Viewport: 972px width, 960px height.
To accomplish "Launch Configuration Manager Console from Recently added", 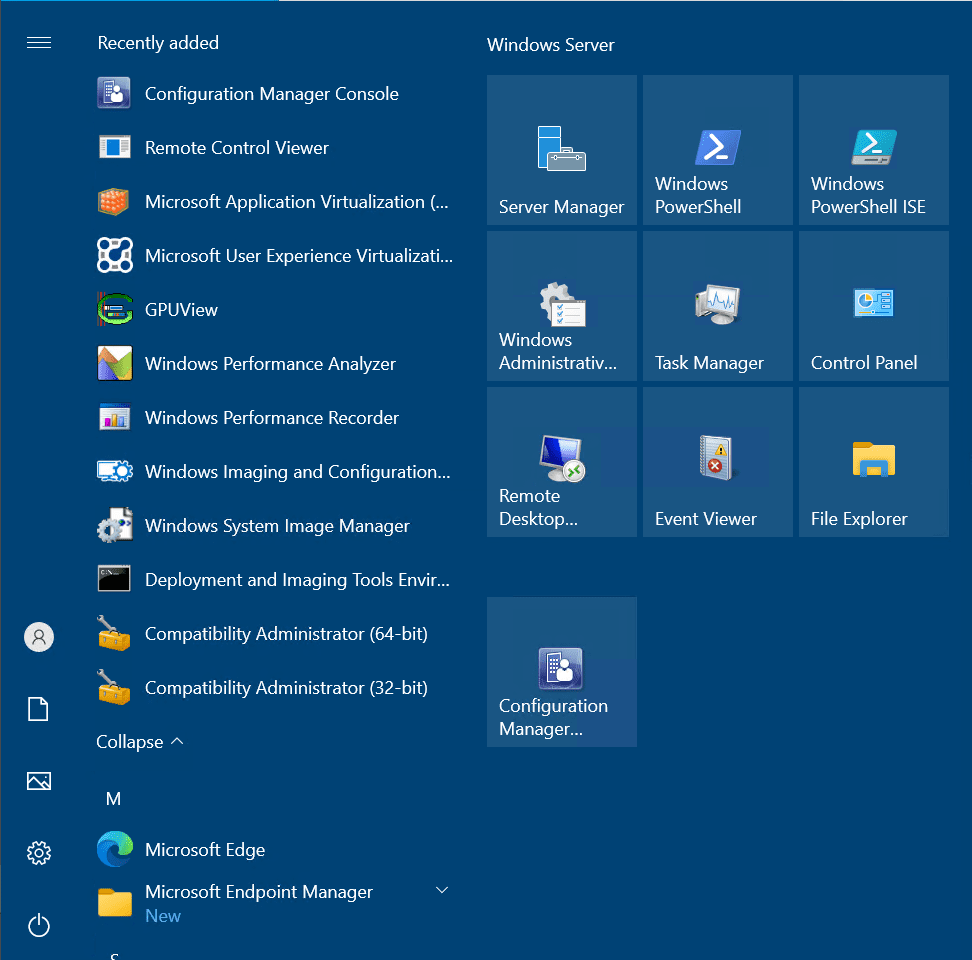I will tap(276, 94).
